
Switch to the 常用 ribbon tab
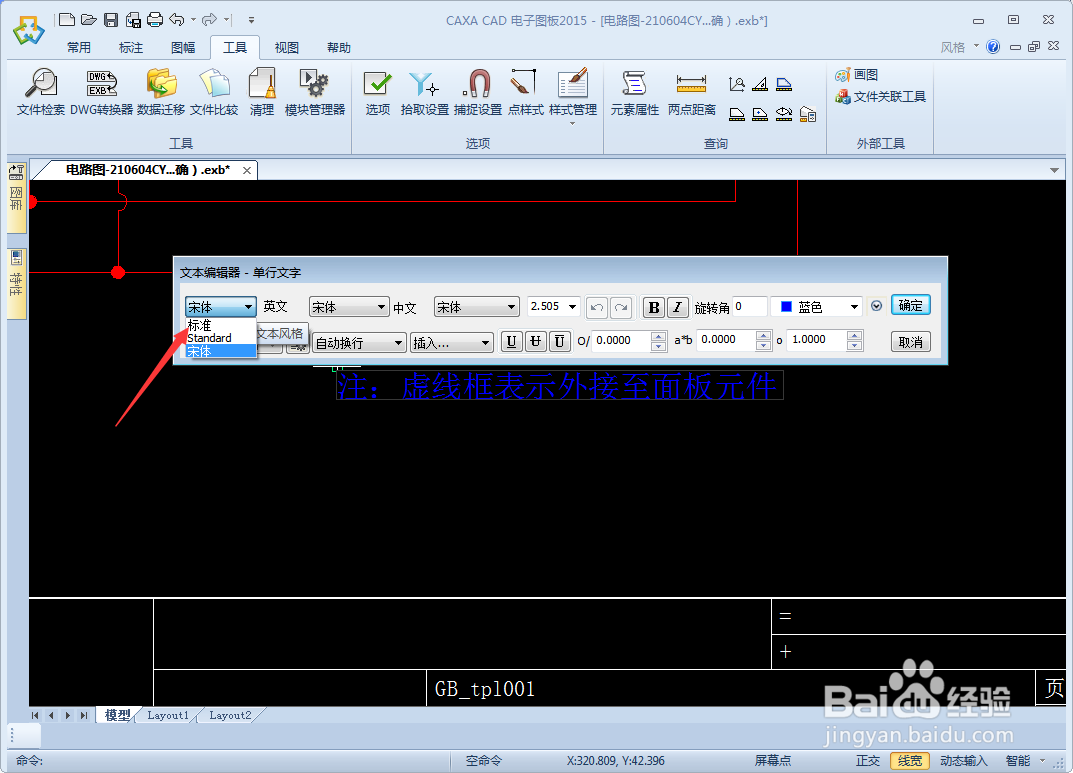pos(79,47)
